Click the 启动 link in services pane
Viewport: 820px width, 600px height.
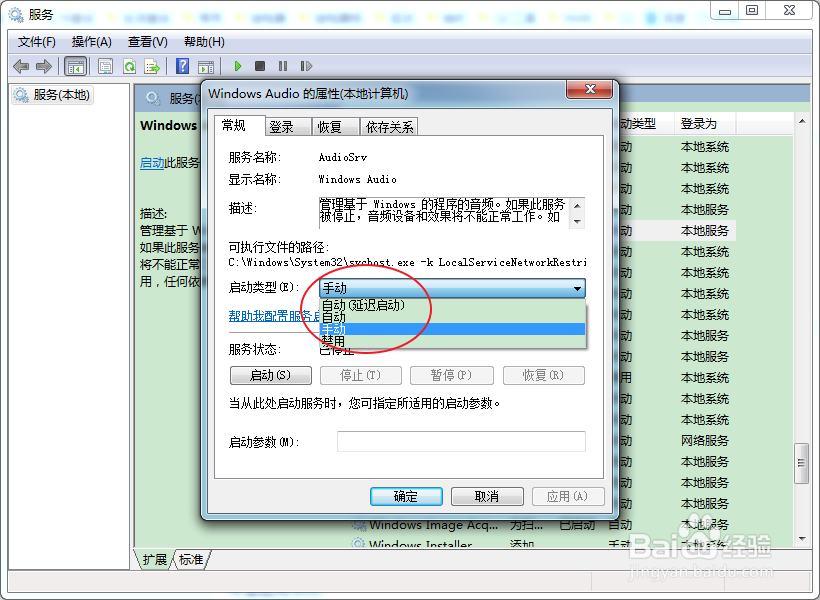coord(152,163)
